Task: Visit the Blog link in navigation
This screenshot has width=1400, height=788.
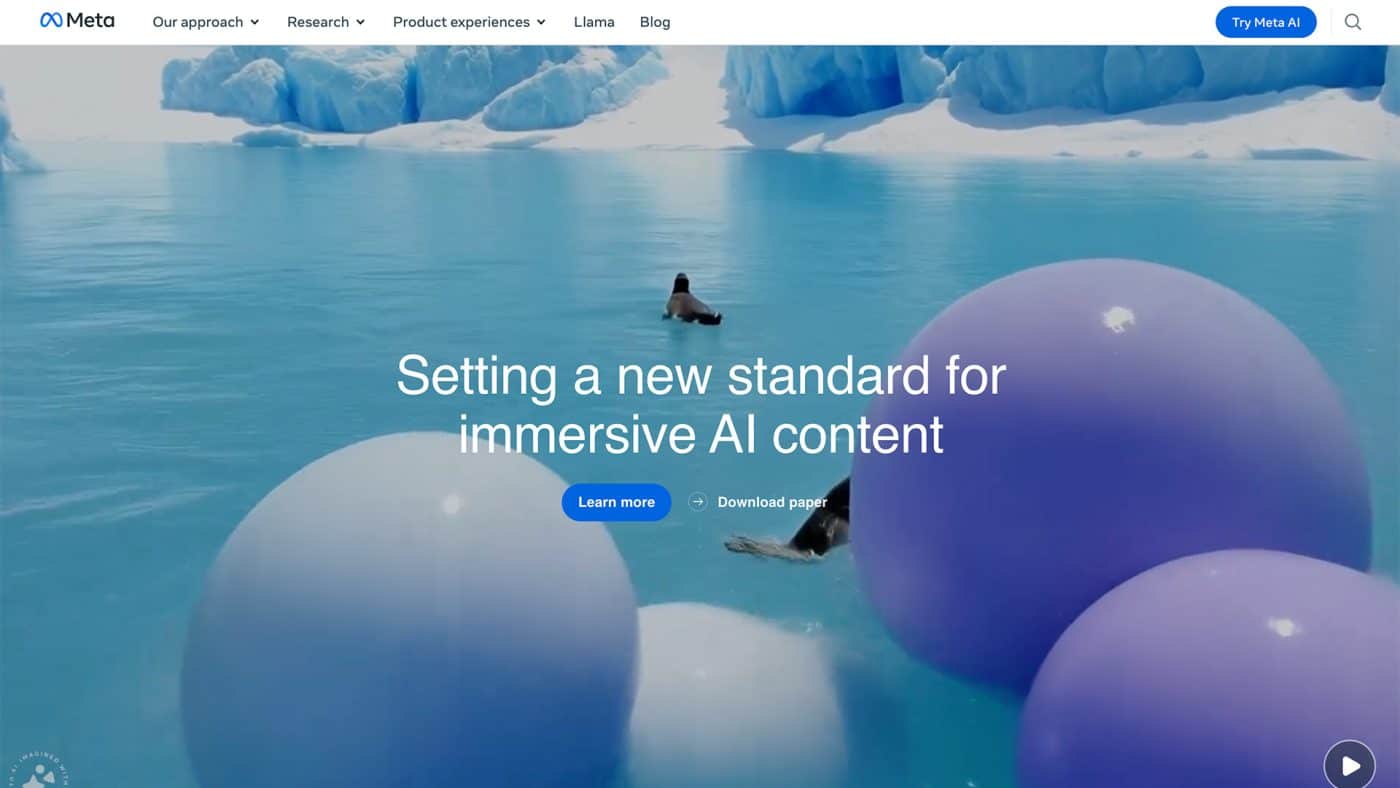Action: [x=655, y=22]
